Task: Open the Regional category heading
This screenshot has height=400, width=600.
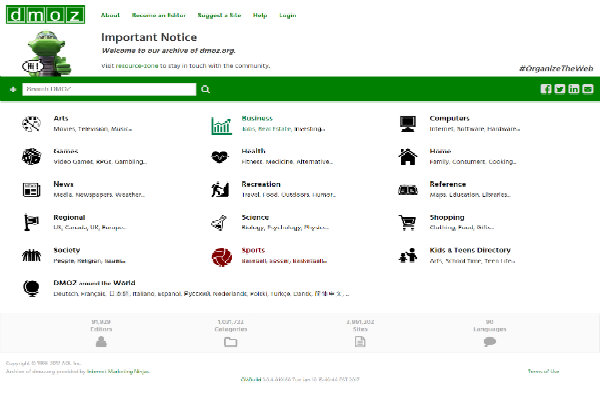Action: 69,217
